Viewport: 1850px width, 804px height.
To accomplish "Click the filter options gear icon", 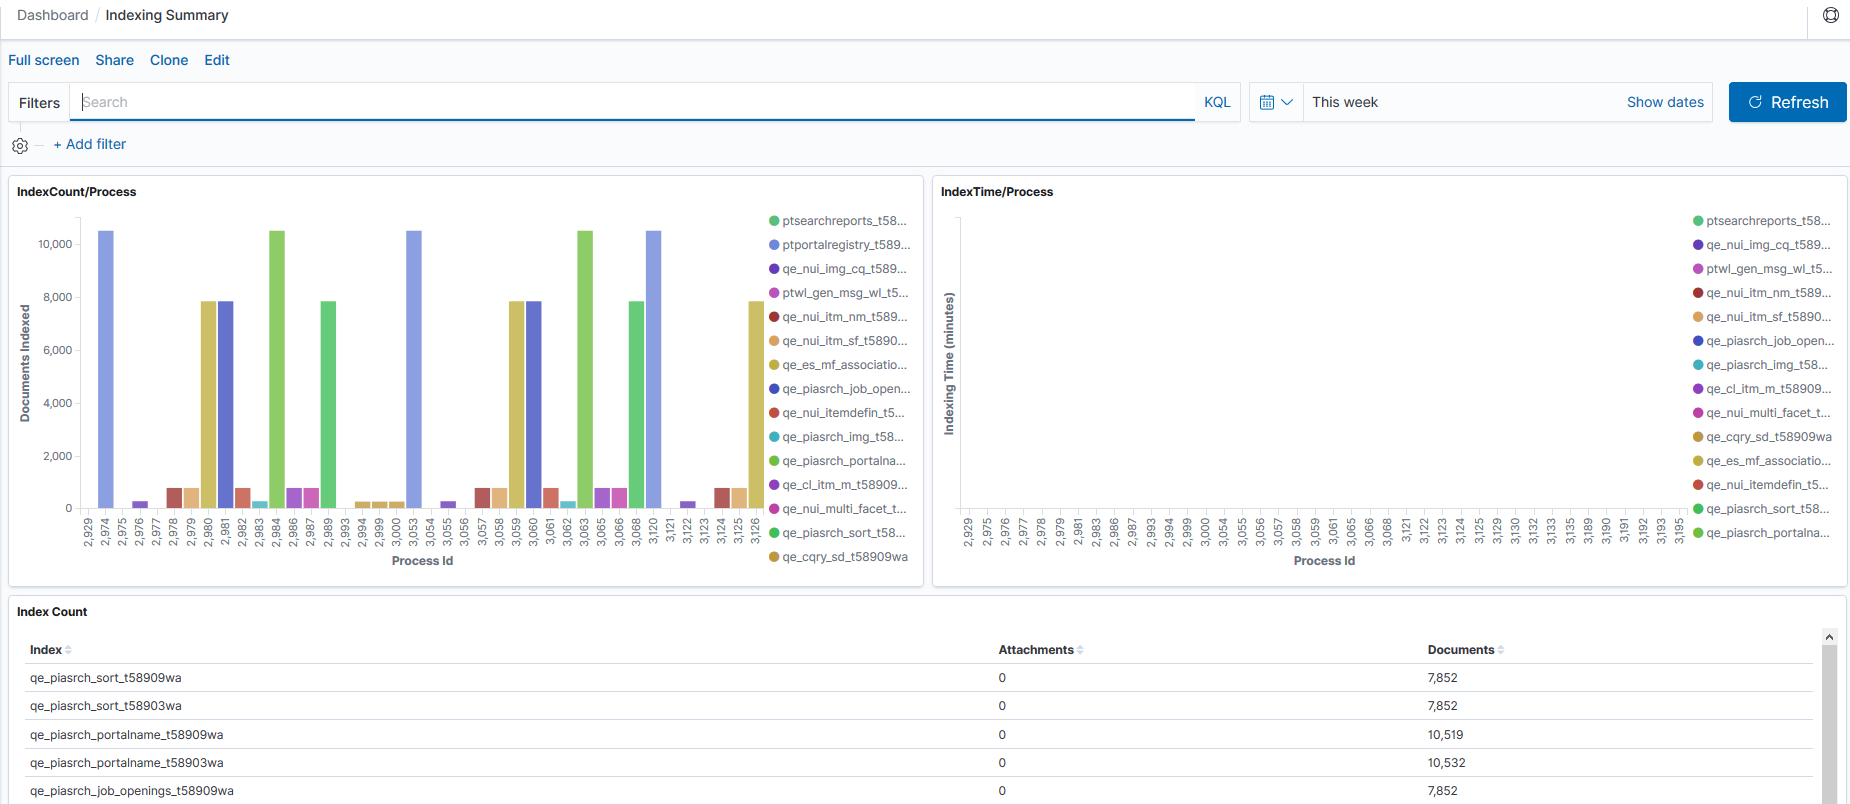I will click(x=20, y=146).
